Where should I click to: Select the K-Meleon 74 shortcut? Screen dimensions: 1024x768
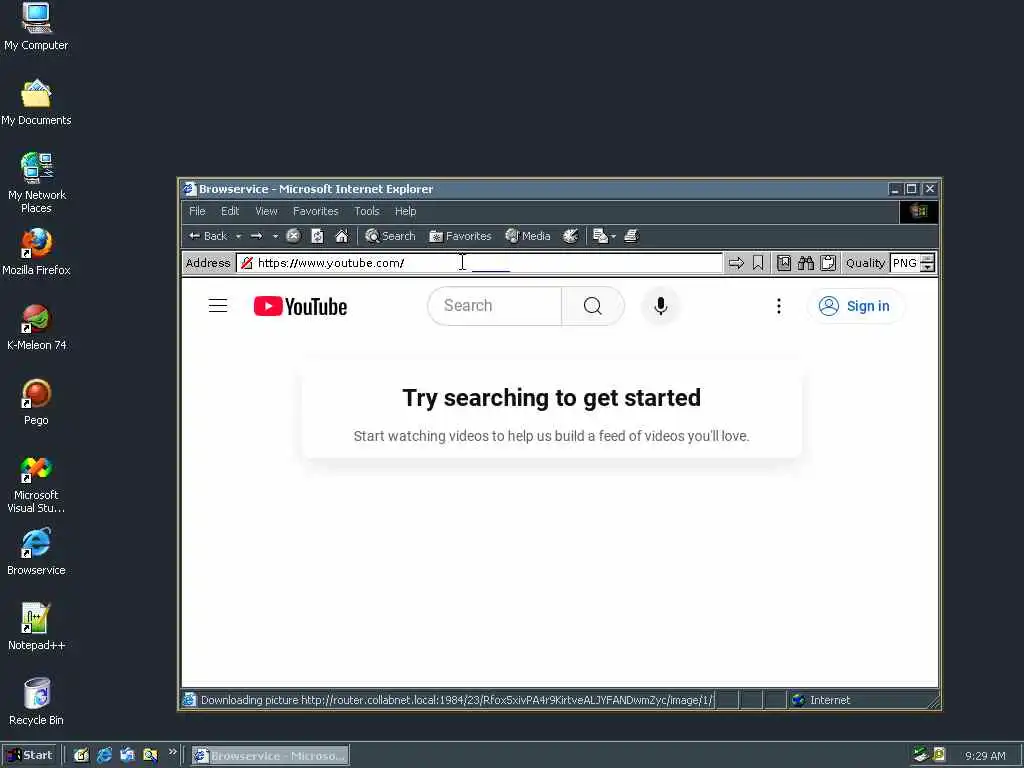37,327
